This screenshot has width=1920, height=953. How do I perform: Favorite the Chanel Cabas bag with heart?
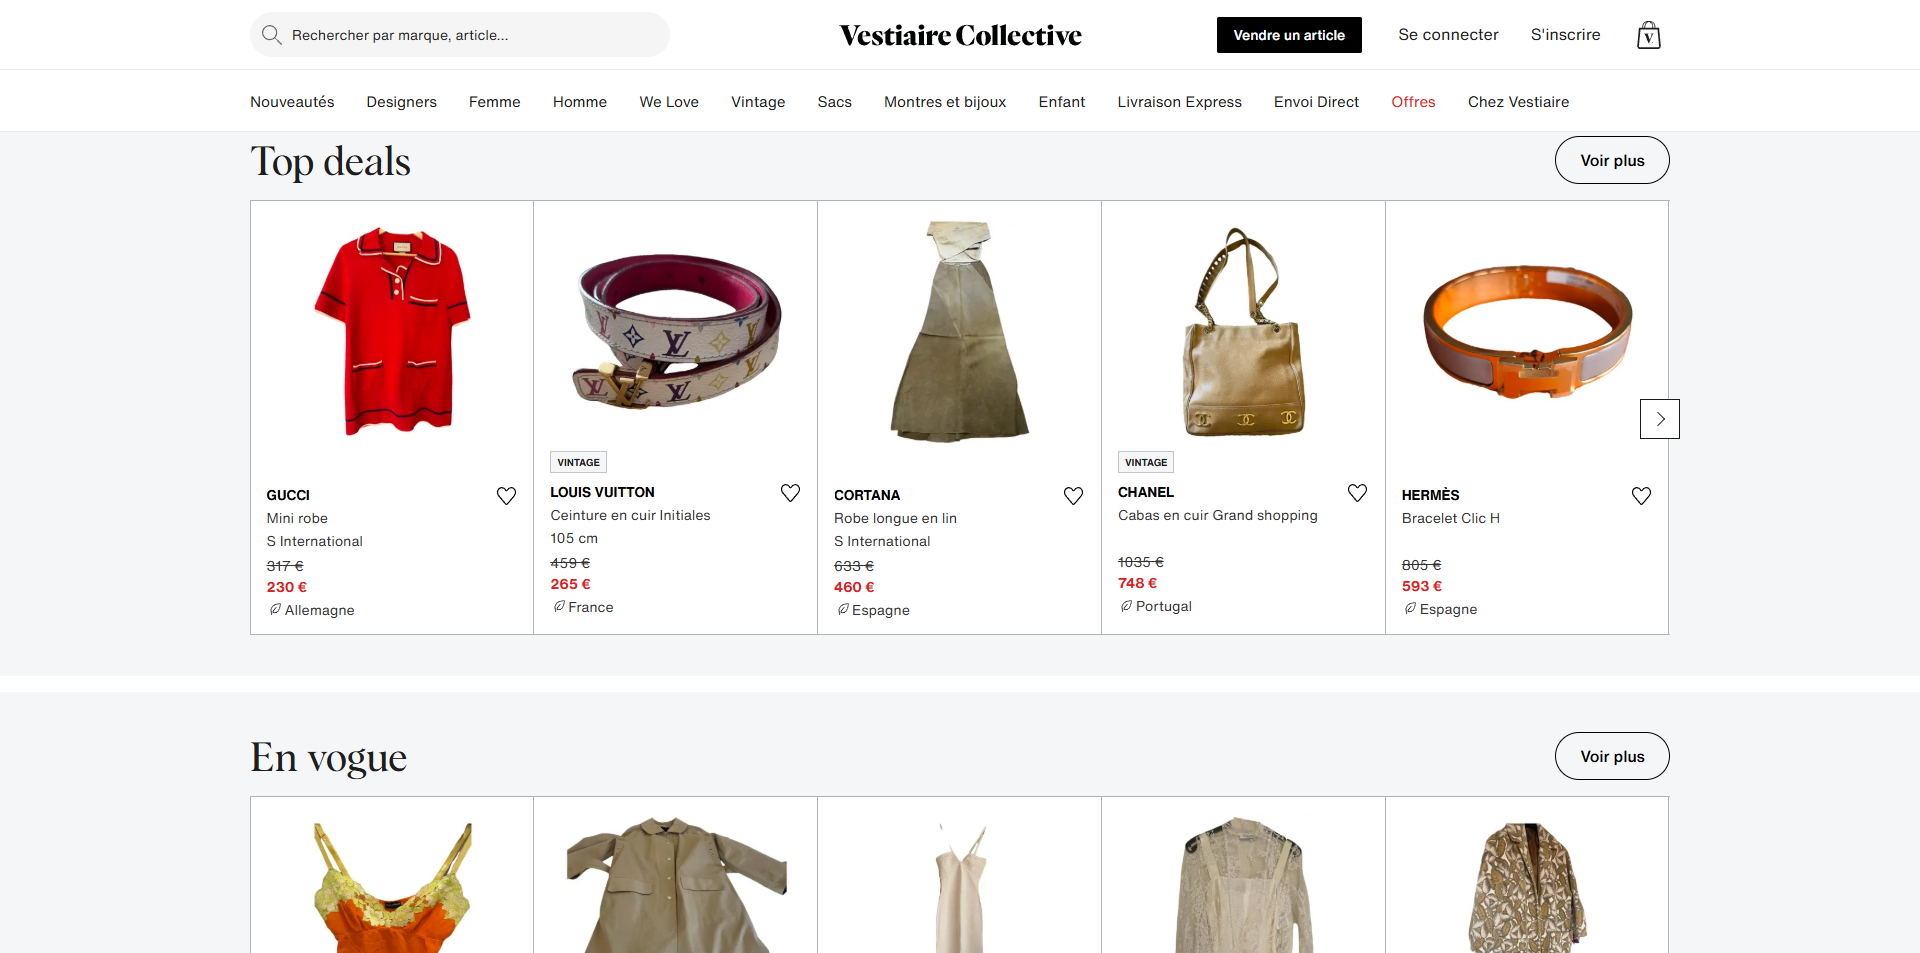pyautogui.click(x=1357, y=493)
